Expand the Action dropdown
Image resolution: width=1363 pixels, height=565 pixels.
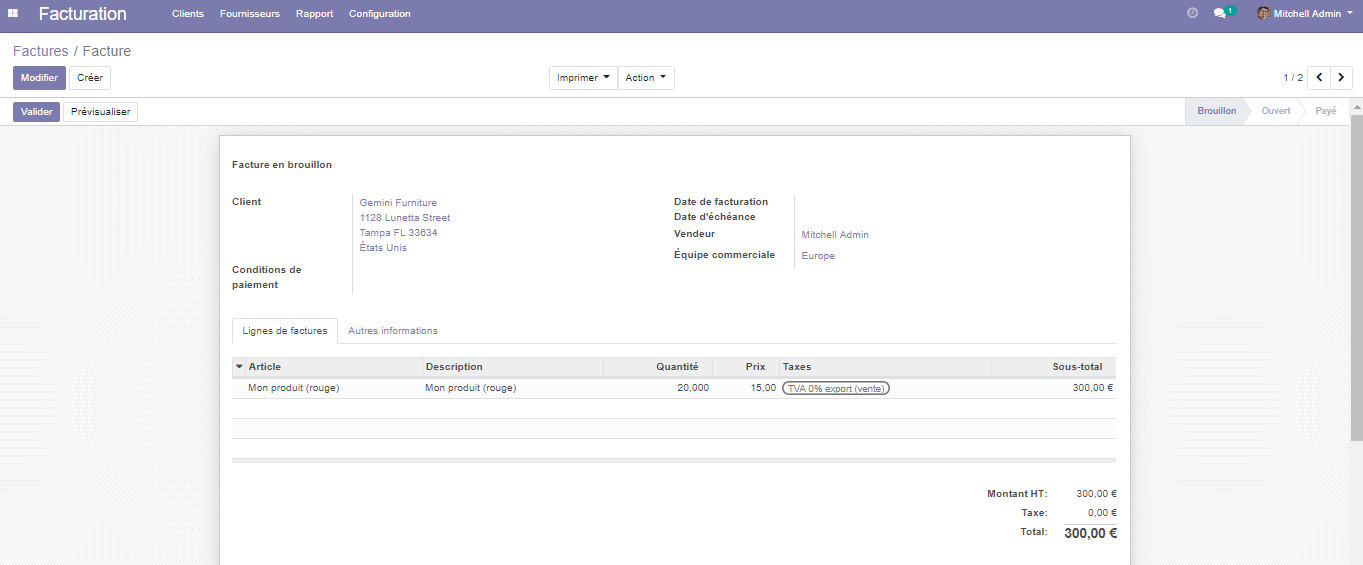coord(646,78)
